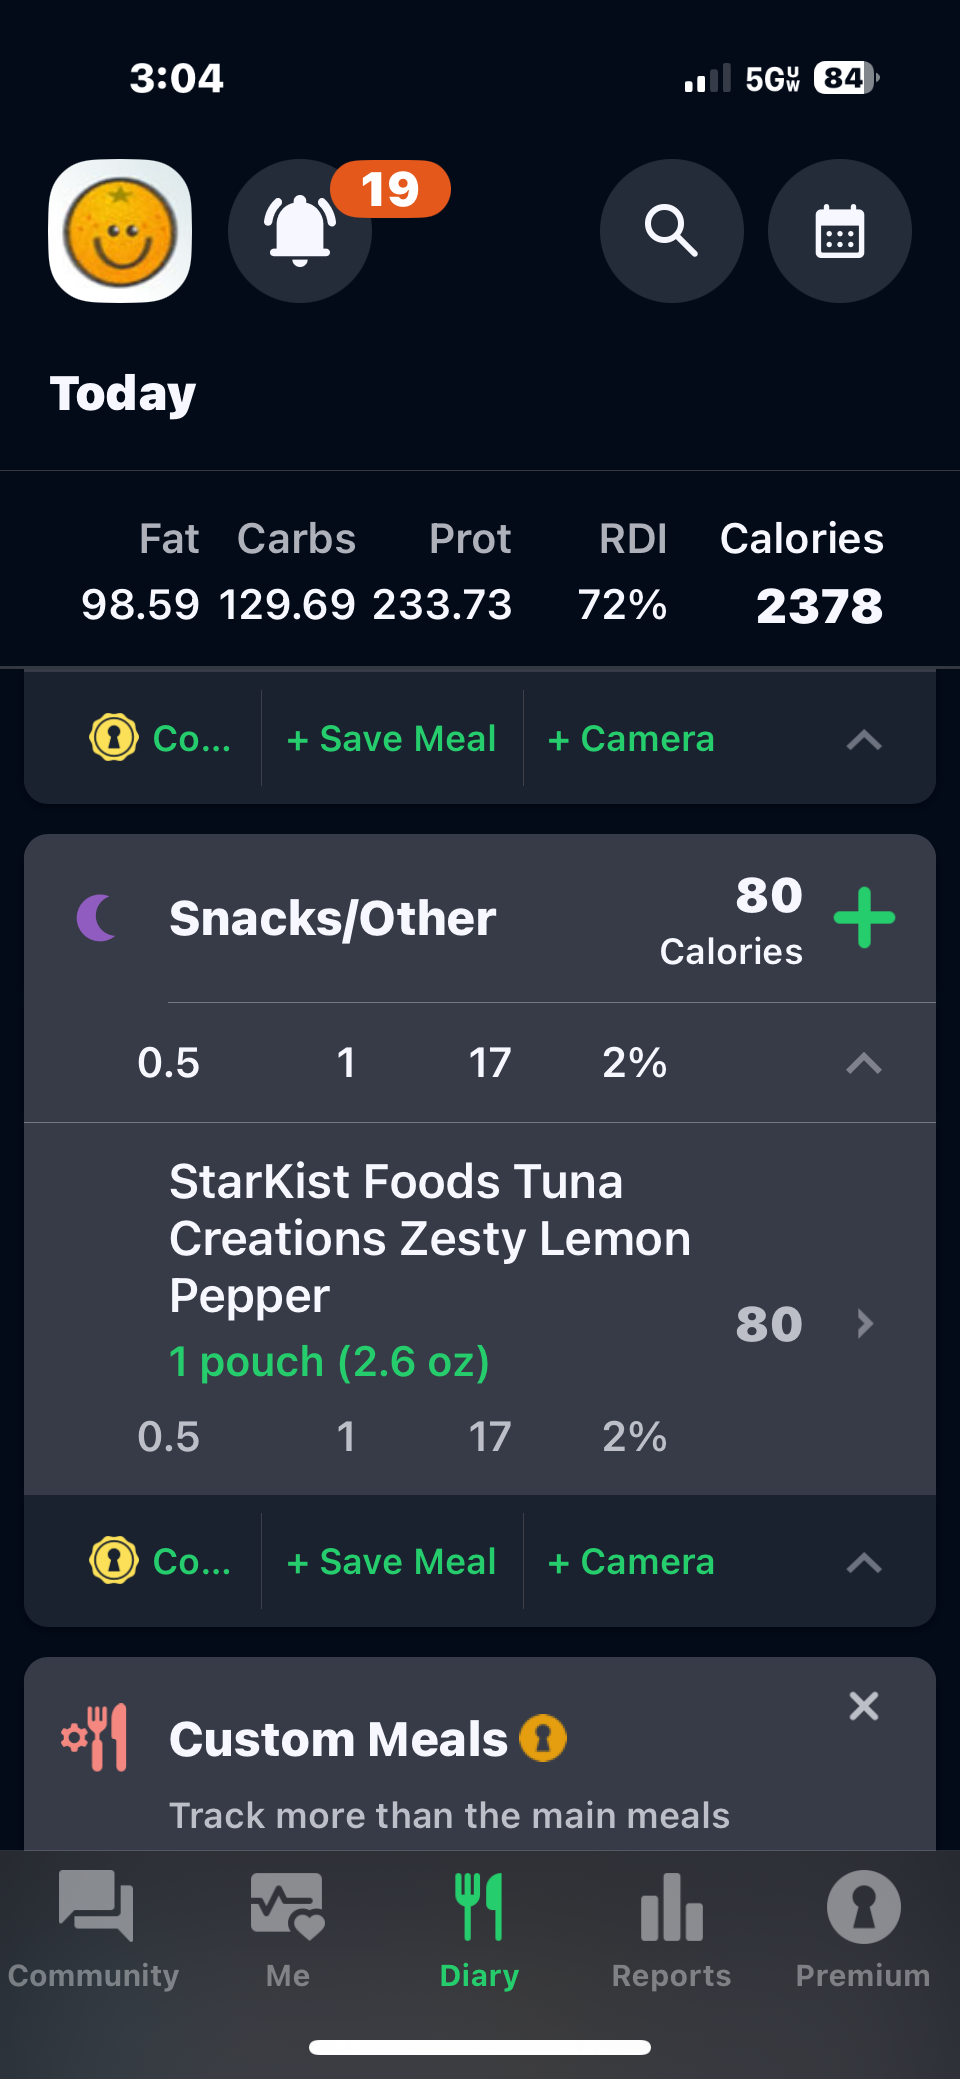This screenshot has height=2079, width=960.
Task: Dismiss the Custom Meals card
Action: [x=864, y=1706]
